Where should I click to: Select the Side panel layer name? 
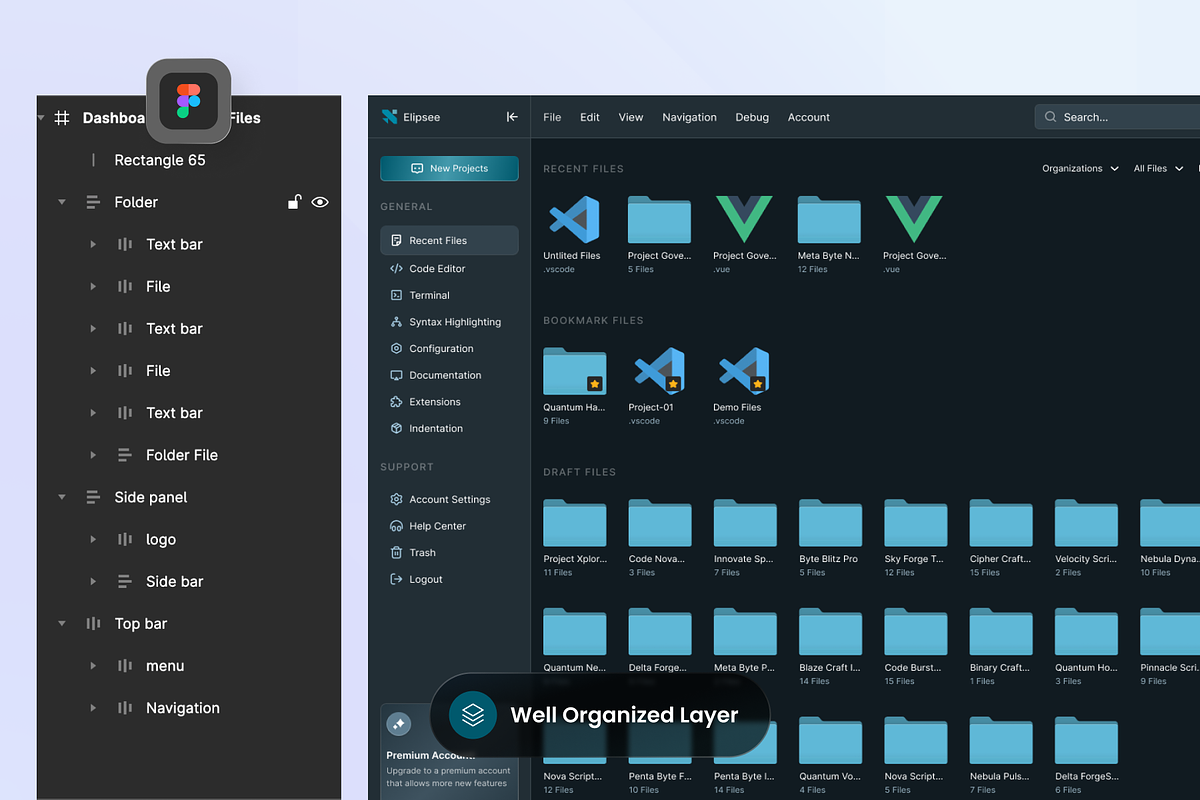(x=151, y=497)
